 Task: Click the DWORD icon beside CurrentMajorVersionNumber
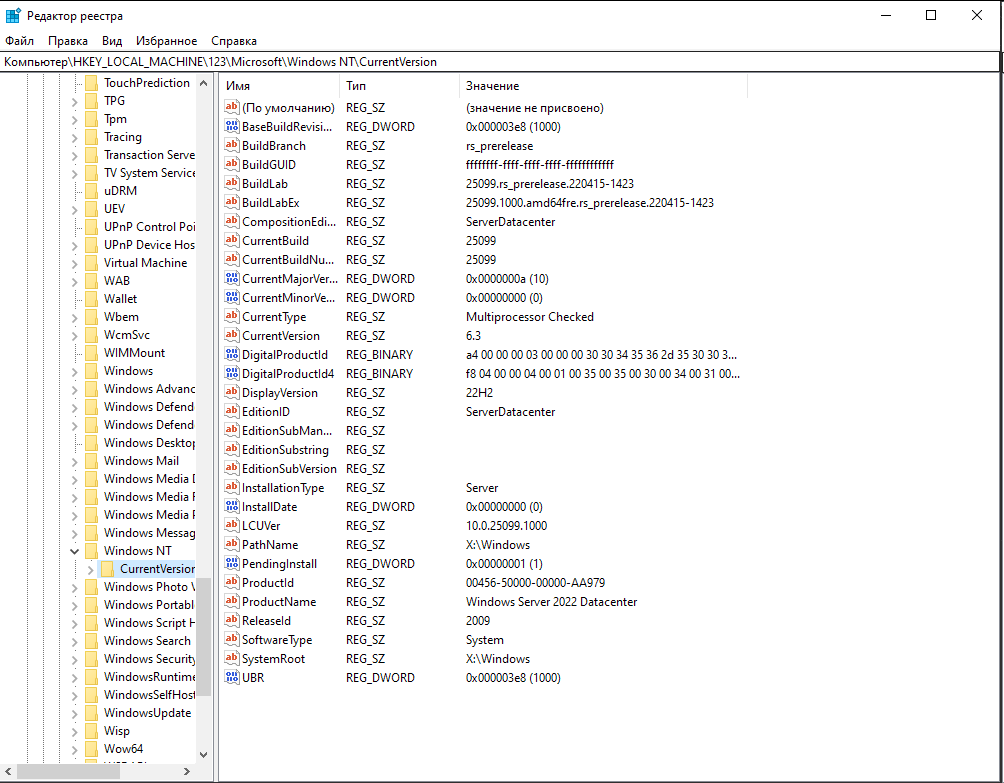click(x=230, y=278)
